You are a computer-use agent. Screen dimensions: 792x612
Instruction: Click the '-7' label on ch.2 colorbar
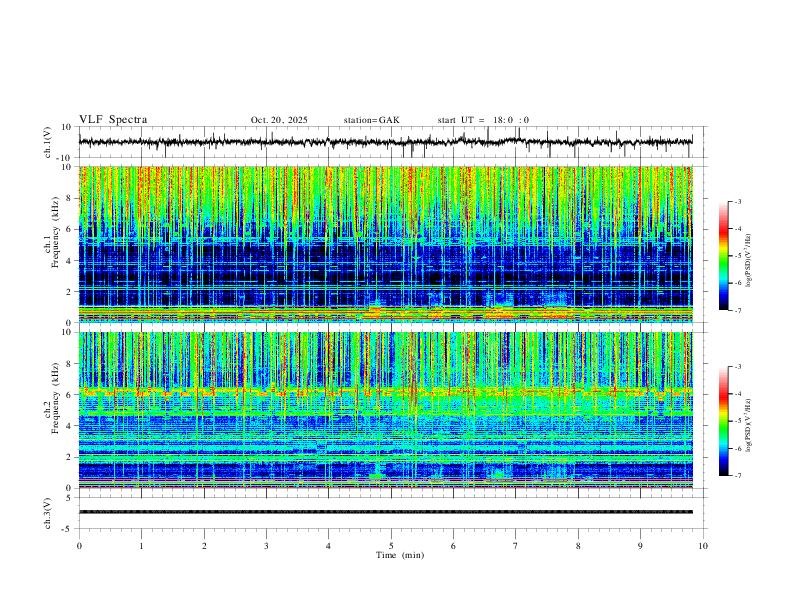pyautogui.click(x=738, y=475)
